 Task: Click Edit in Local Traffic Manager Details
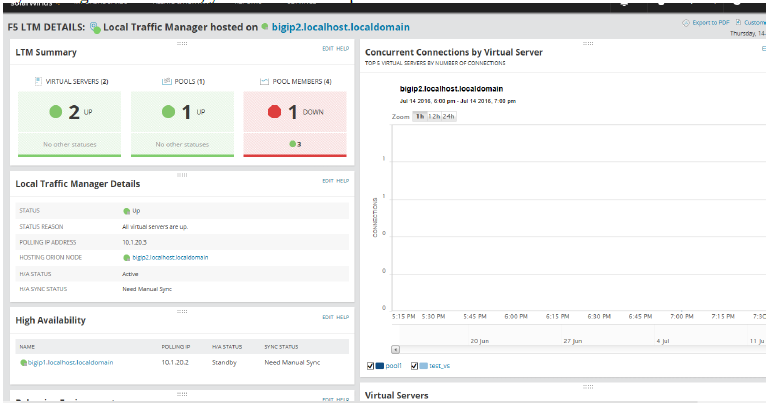click(x=328, y=181)
